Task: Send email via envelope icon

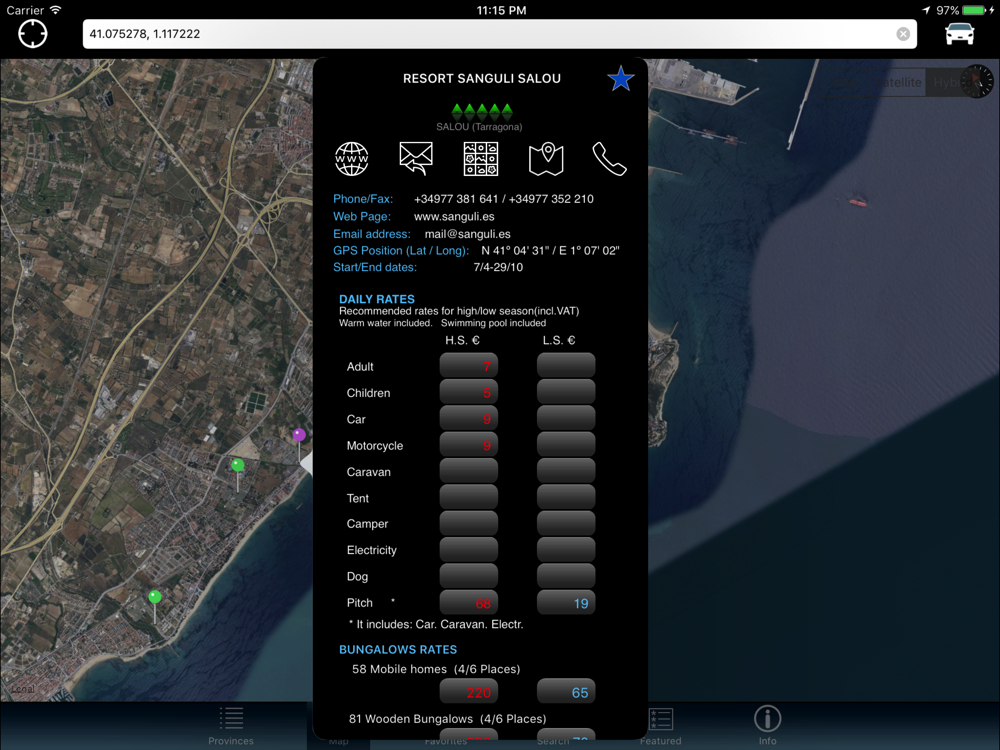Action: tap(416, 158)
